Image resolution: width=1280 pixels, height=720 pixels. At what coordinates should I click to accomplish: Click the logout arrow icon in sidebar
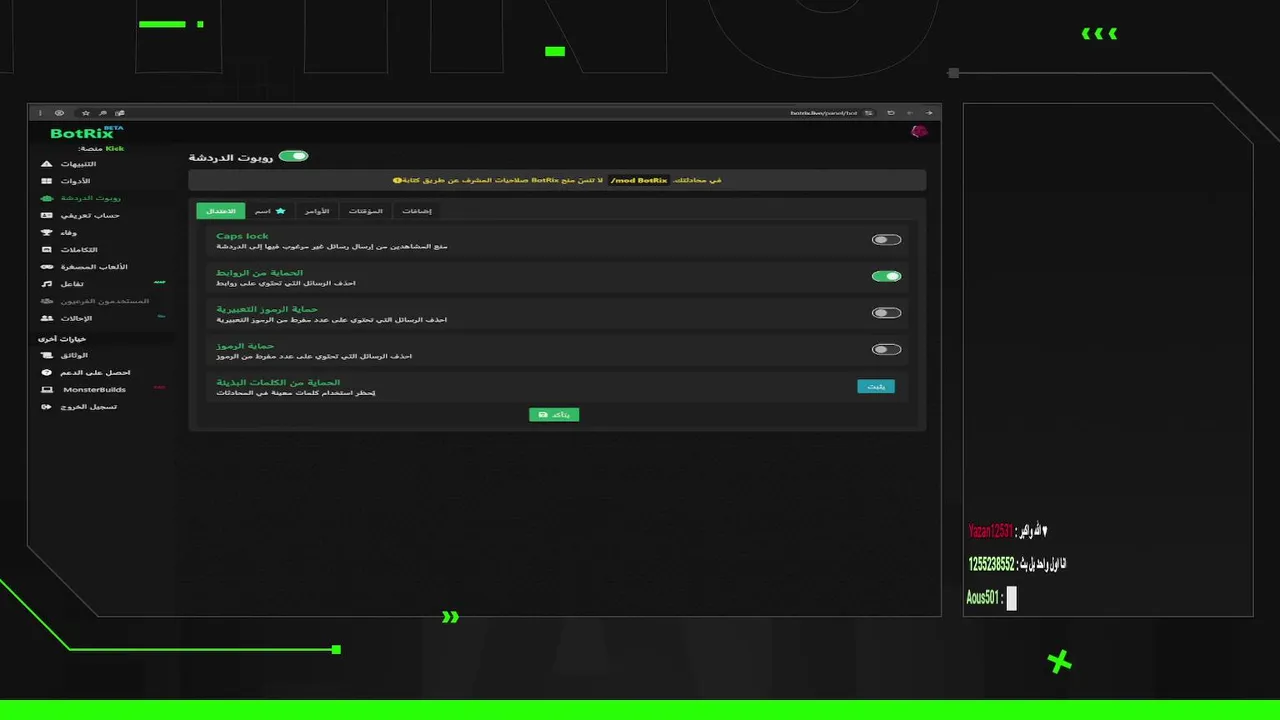46,407
